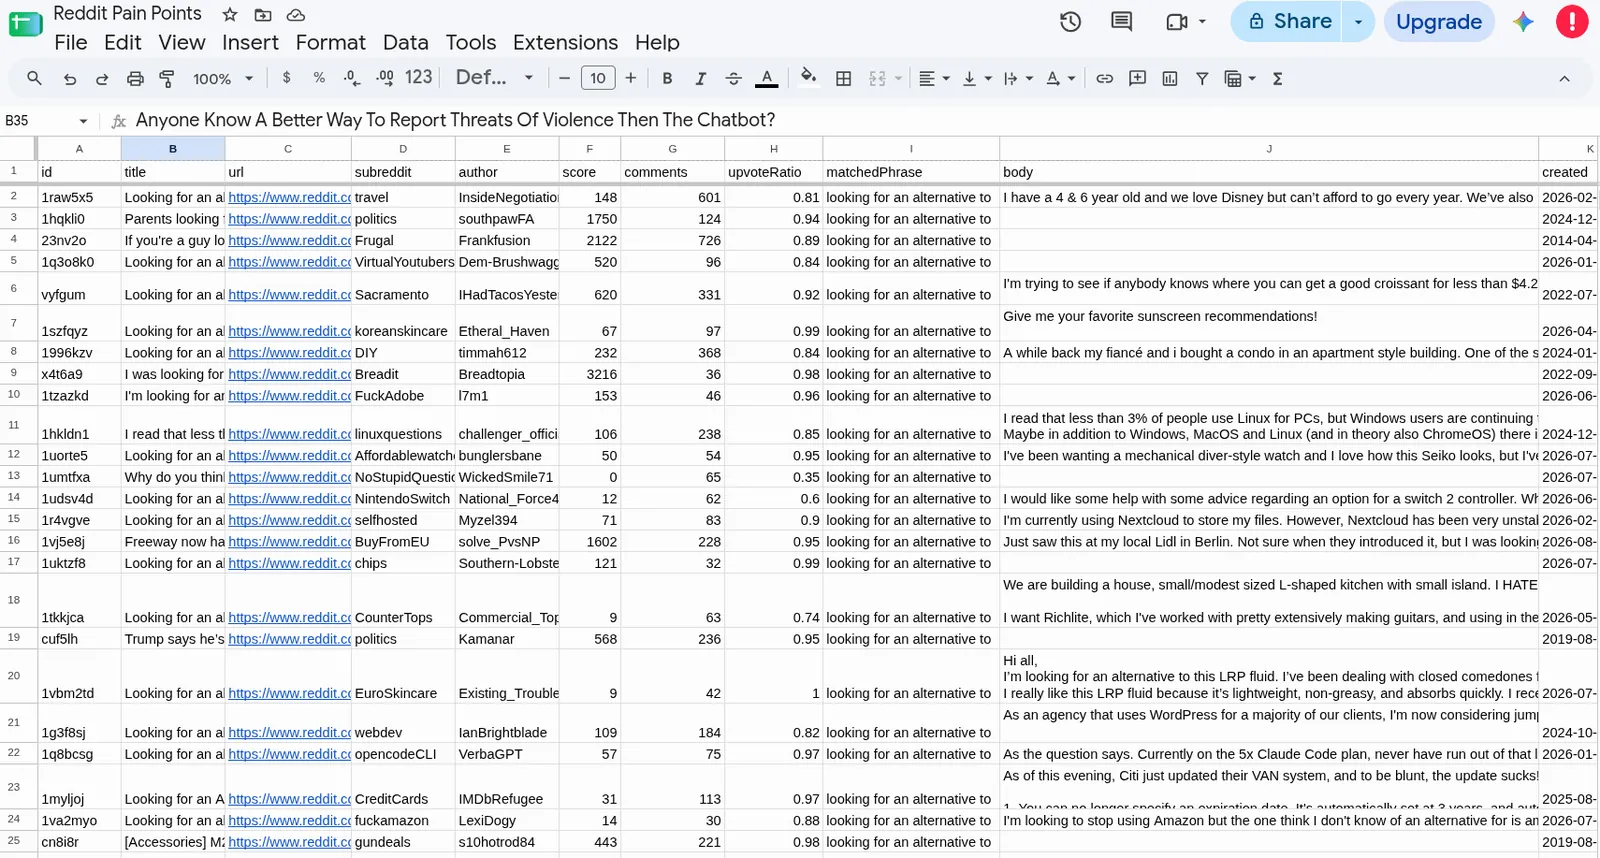Star the Reddit Pain Points document

click(230, 15)
